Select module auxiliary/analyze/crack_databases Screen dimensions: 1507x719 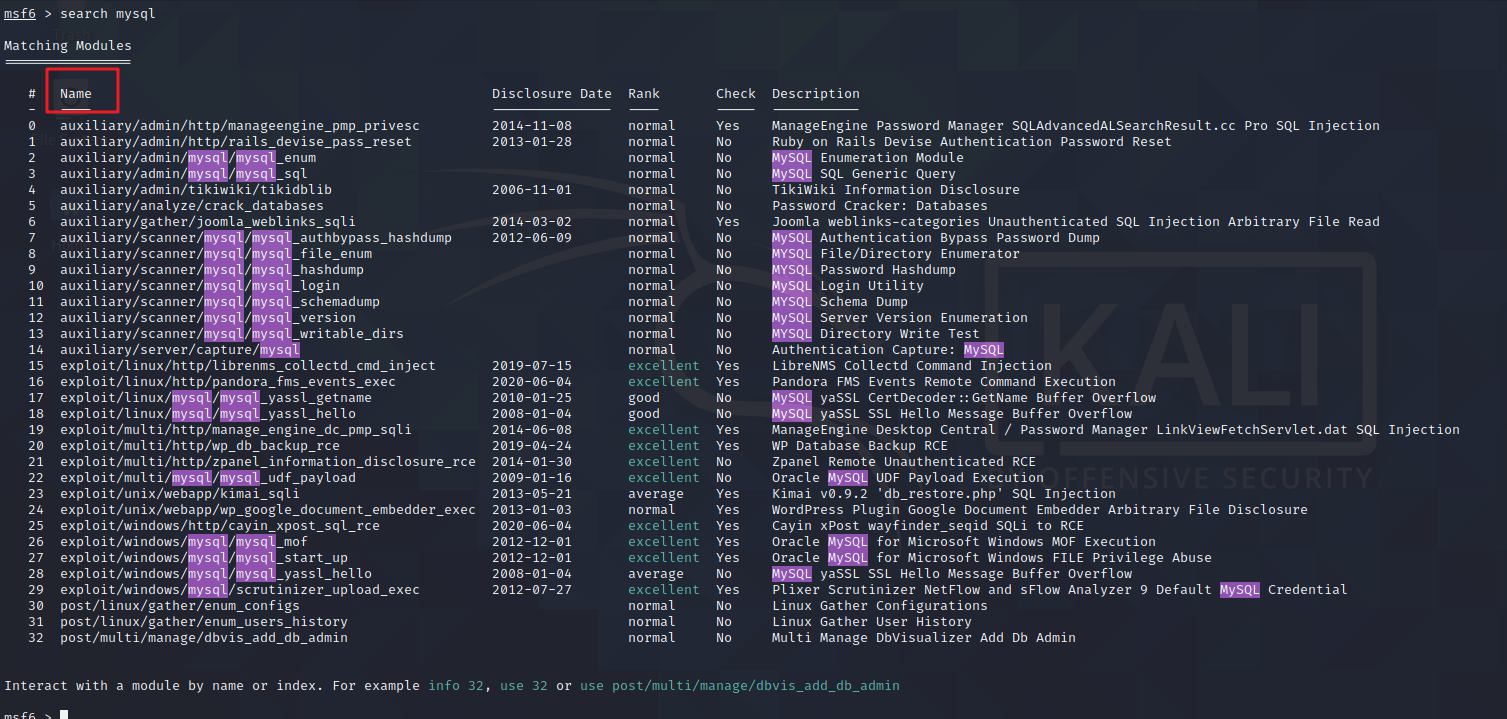pyautogui.click(x=192, y=206)
